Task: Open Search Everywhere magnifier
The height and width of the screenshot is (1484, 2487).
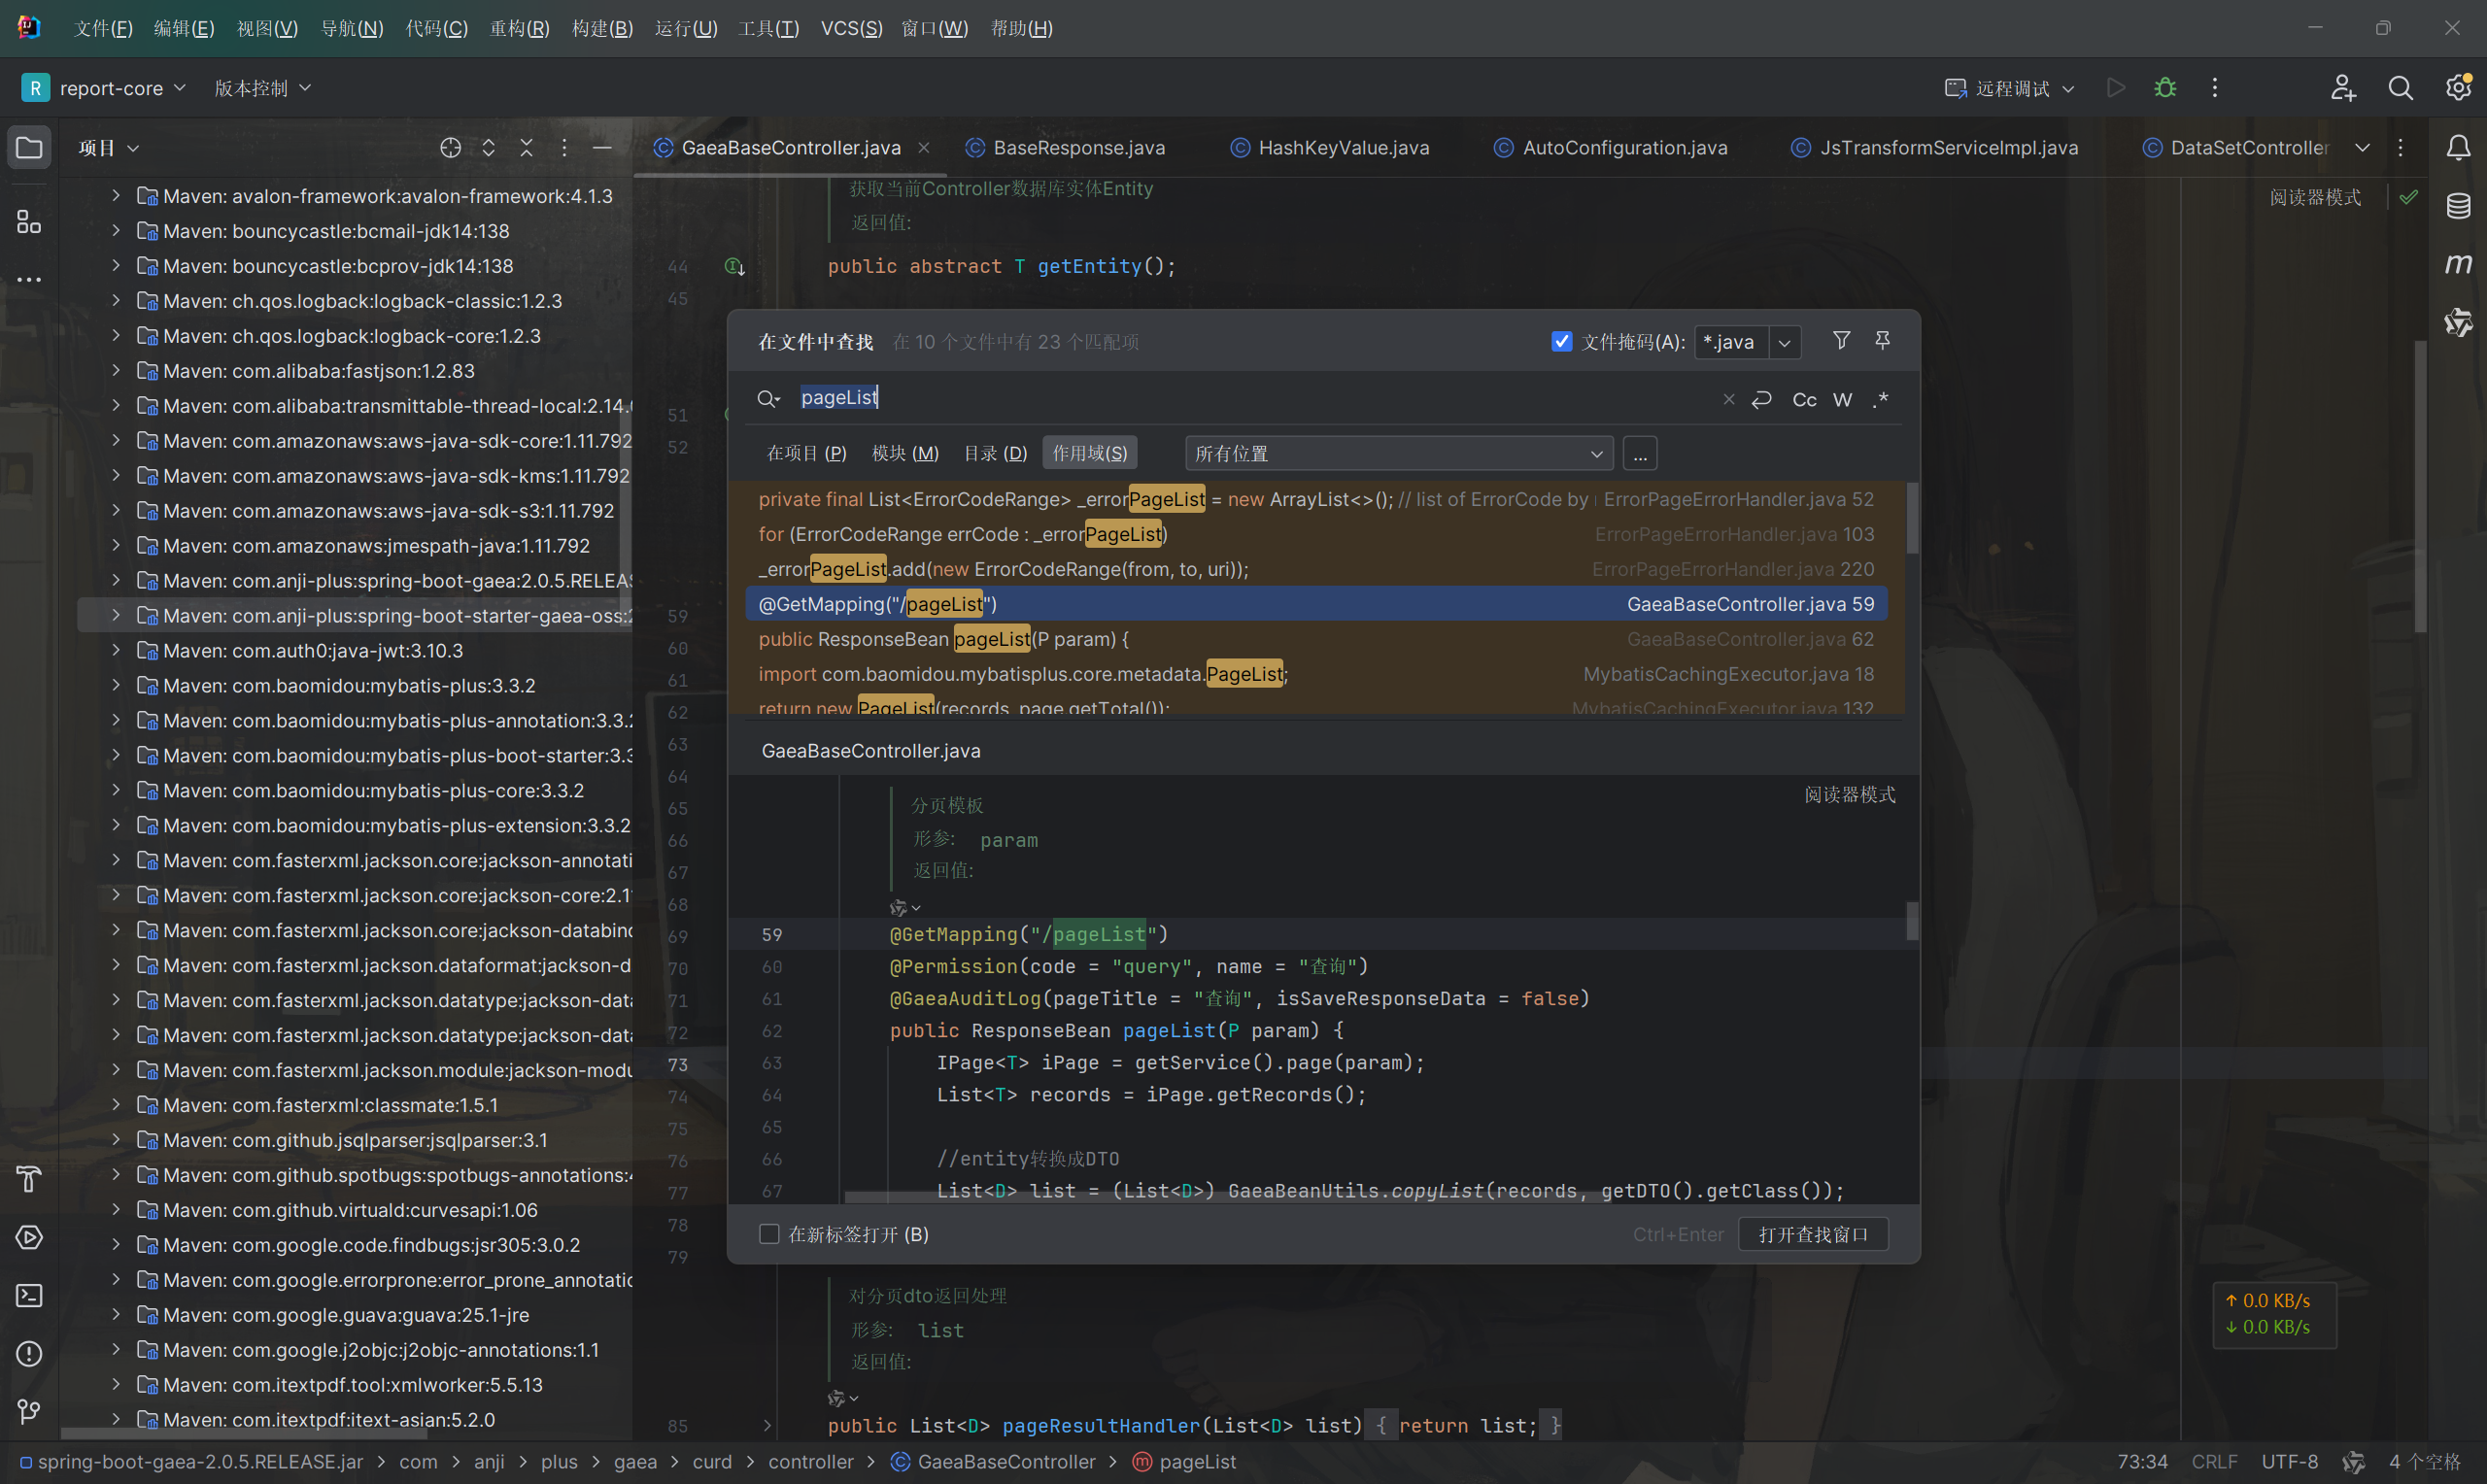Action: 2400,88
